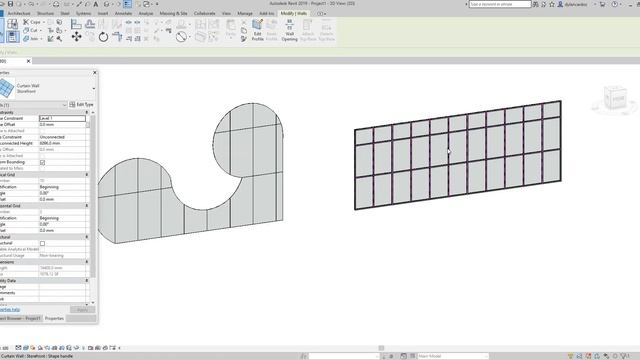Click the Edit Profile tool
The image size is (640, 360).
tap(257, 30)
